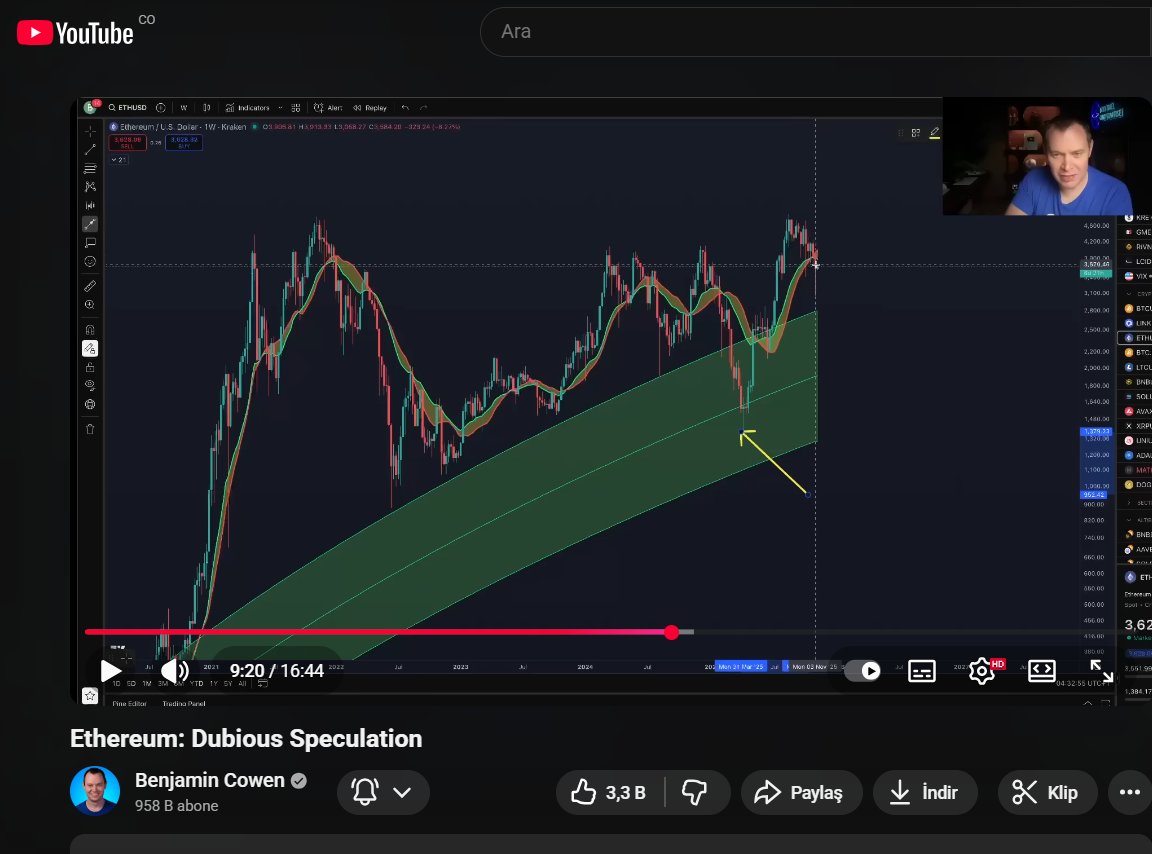The image size is (1152, 854).
Task: Click the magnet mode icon in chart sidebar
Action: pos(90,330)
